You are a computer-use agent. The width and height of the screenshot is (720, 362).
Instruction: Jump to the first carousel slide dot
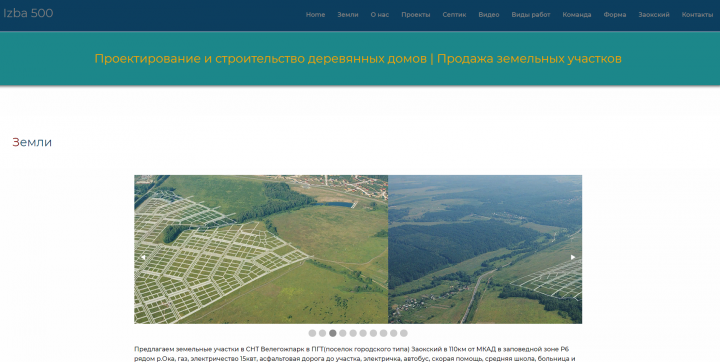coord(312,333)
